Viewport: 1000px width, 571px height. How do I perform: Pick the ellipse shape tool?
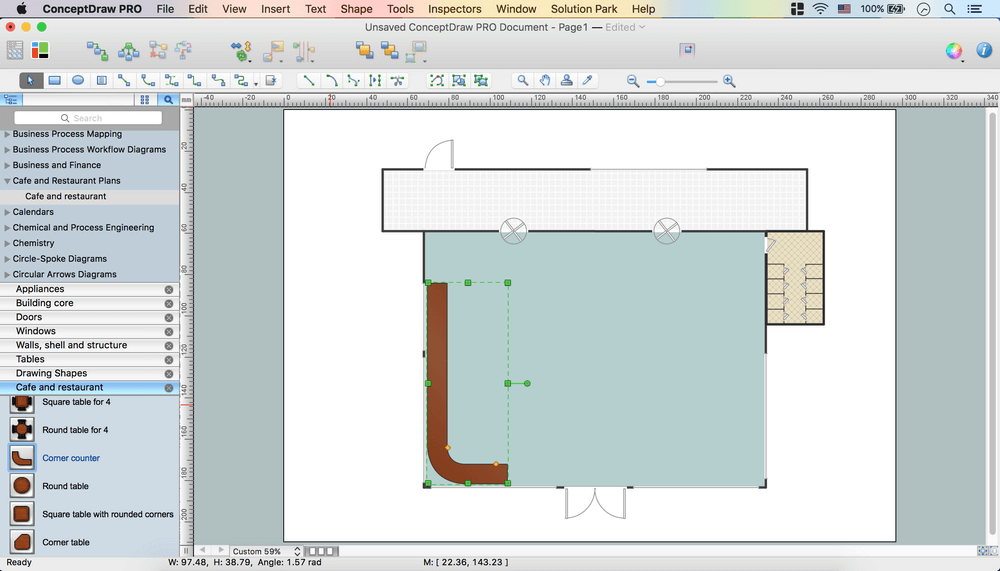coord(78,80)
